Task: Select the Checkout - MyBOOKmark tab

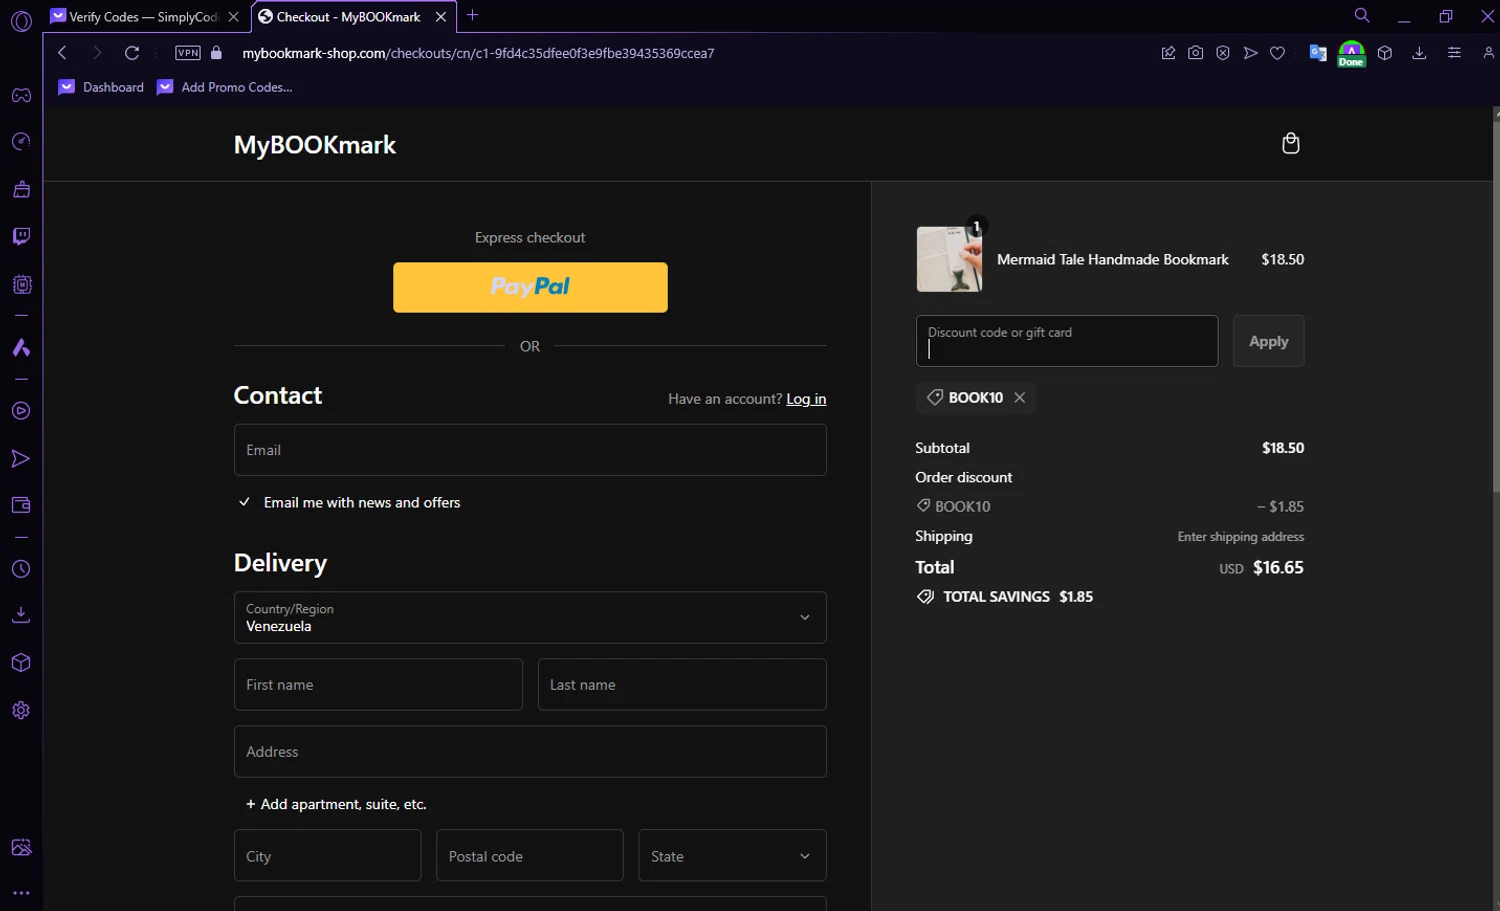Action: [x=347, y=17]
